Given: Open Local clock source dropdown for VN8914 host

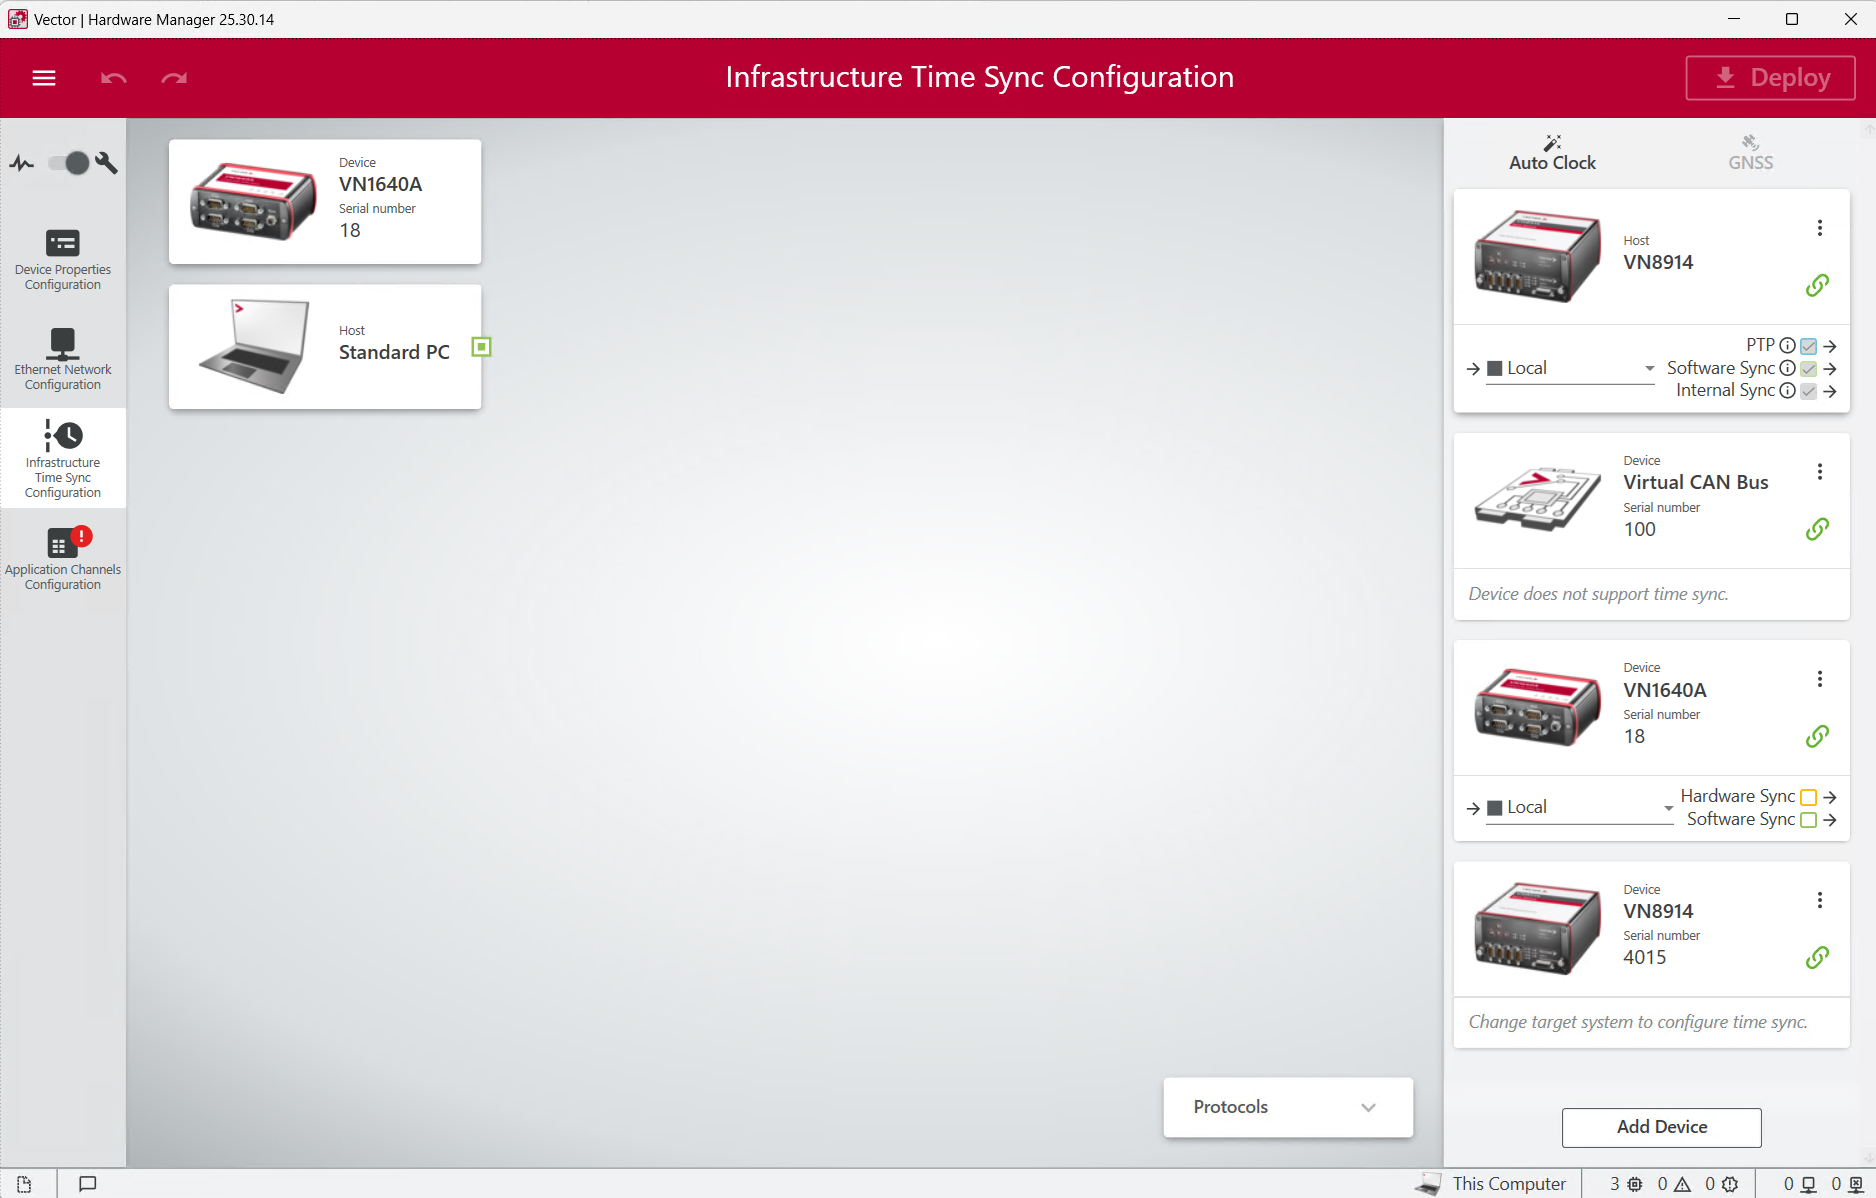Looking at the screenshot, I should tap(1570, 368).
